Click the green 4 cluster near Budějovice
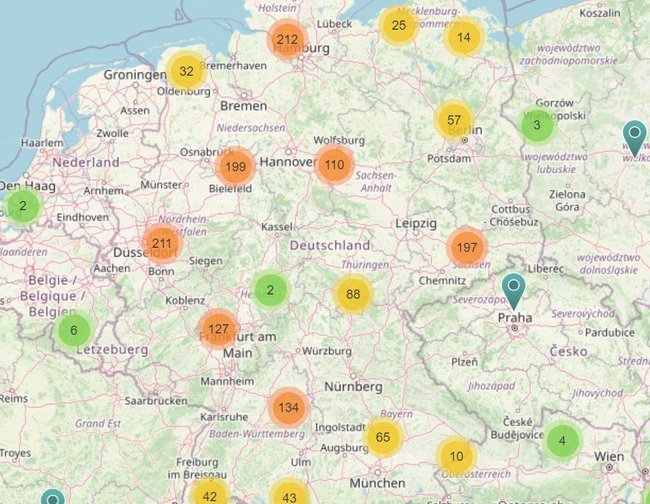The width and height of the screenshot is (650, 504). 562,440
